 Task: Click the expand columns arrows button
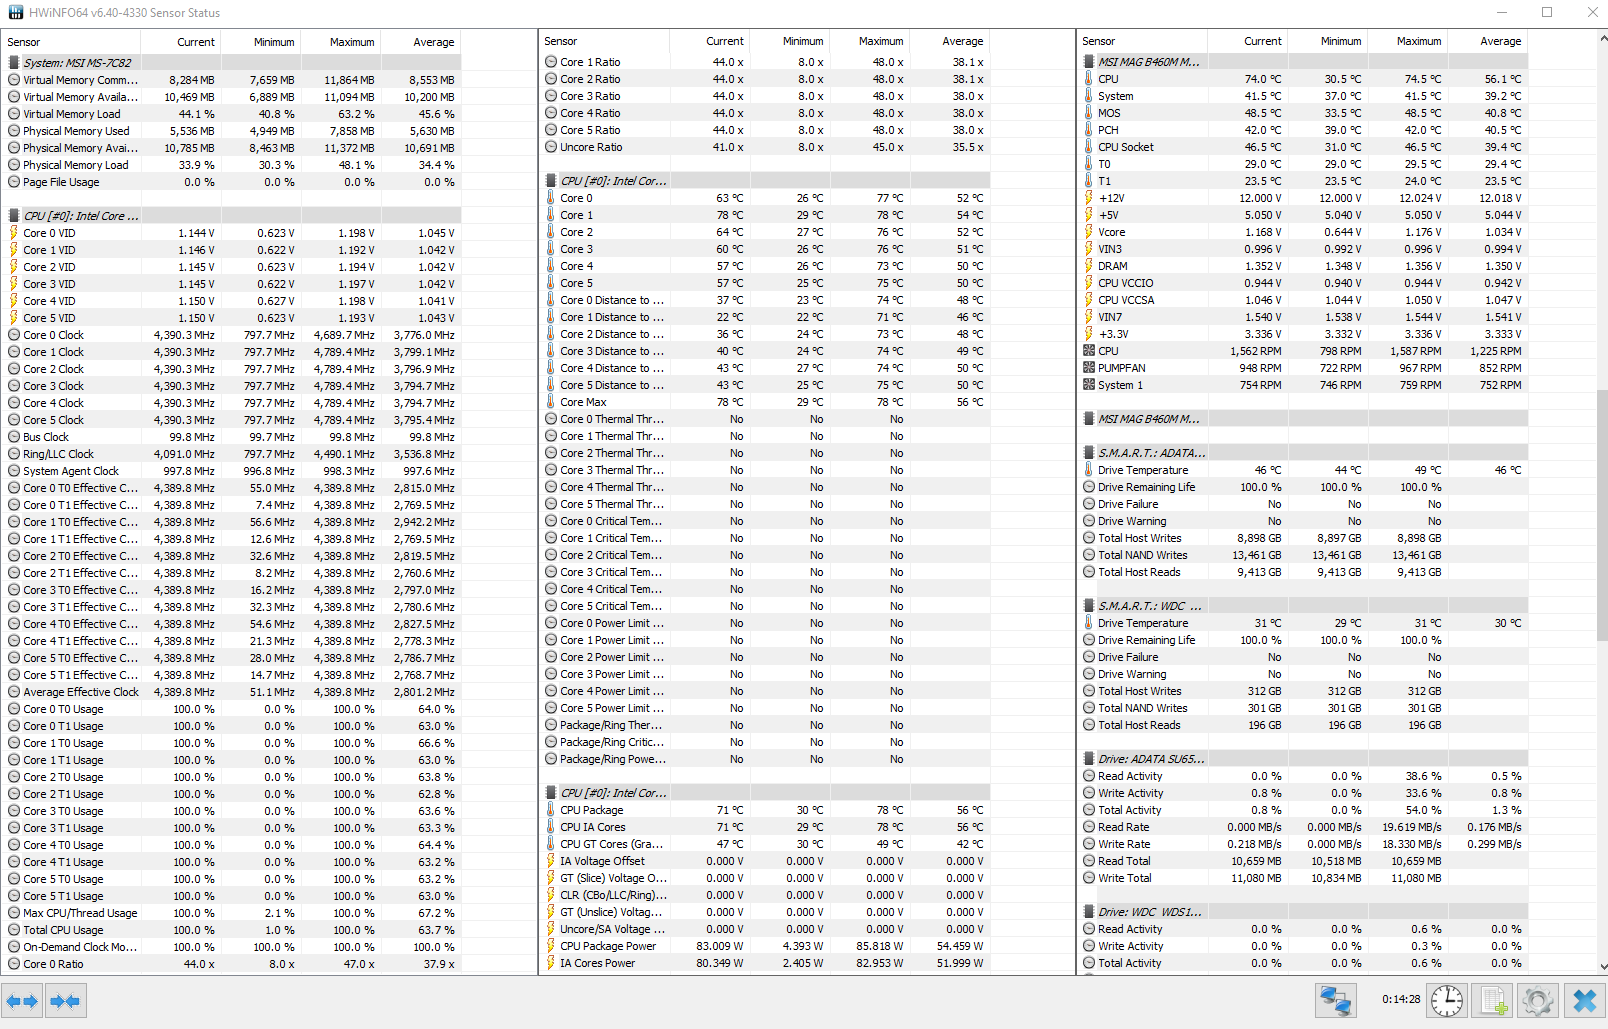click(22, 1001)
